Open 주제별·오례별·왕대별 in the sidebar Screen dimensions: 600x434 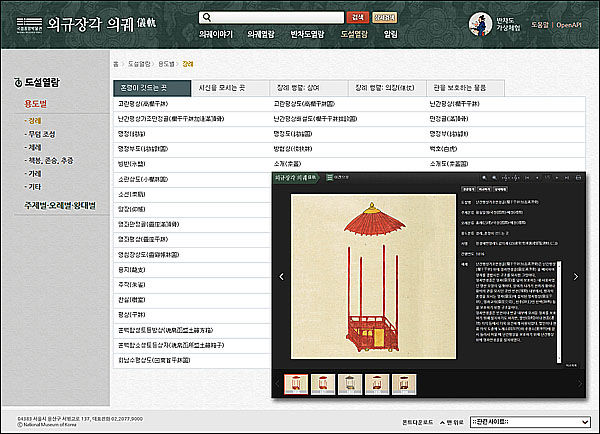pyautogui.click(x=60, y=206)
